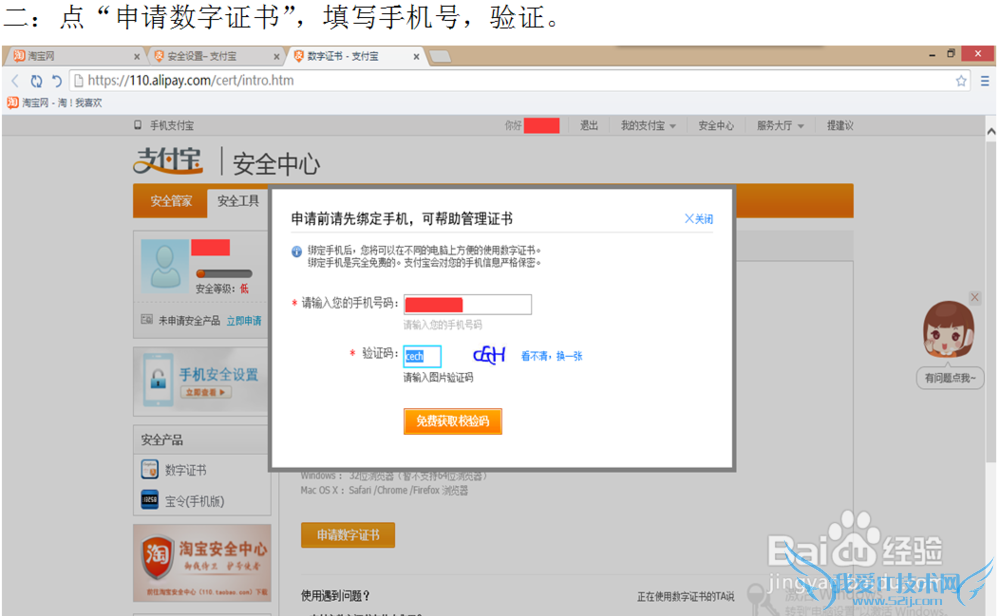The height and width of the screenshot is (616, 1000).
Task: Click the user avatar picture
Action: point(165,266)
